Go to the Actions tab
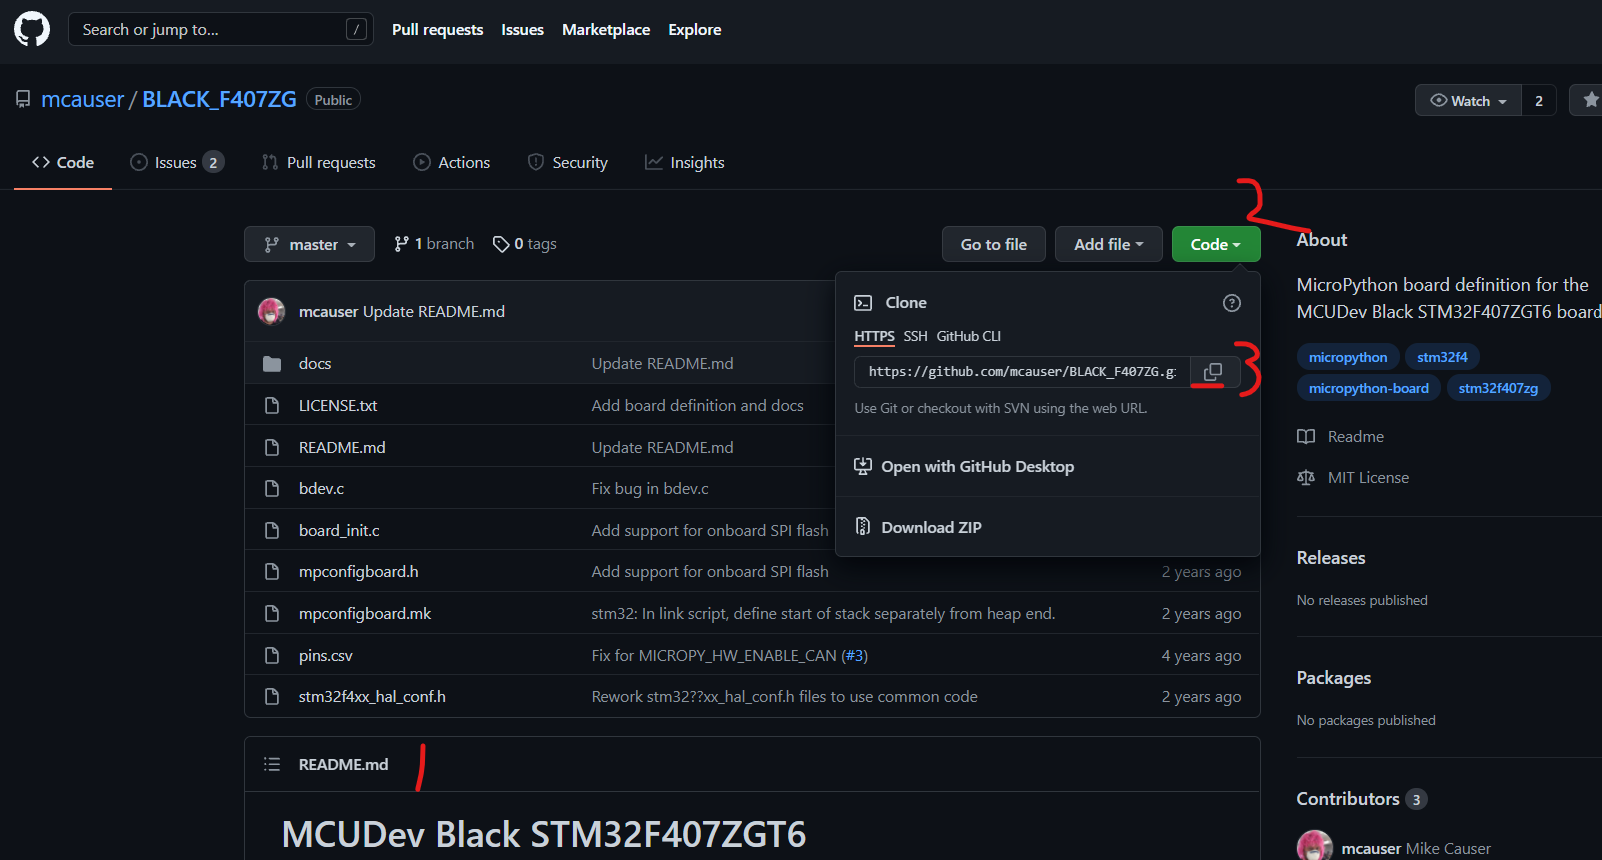The width and height of the screenshot is (1602, 860). coord(452,162)
